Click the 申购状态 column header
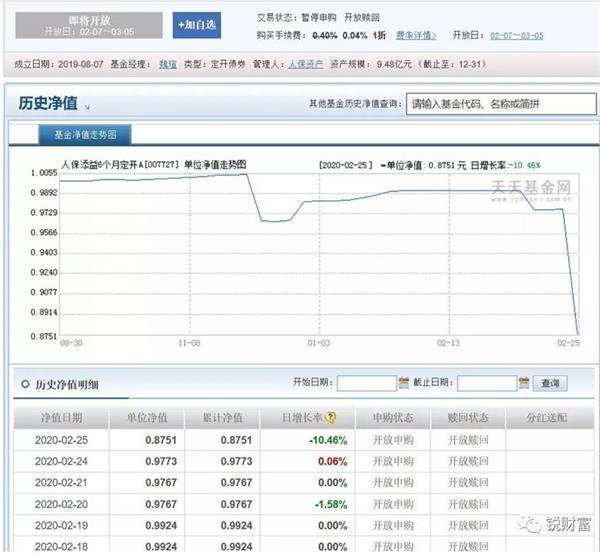 [x=393, y=418]
